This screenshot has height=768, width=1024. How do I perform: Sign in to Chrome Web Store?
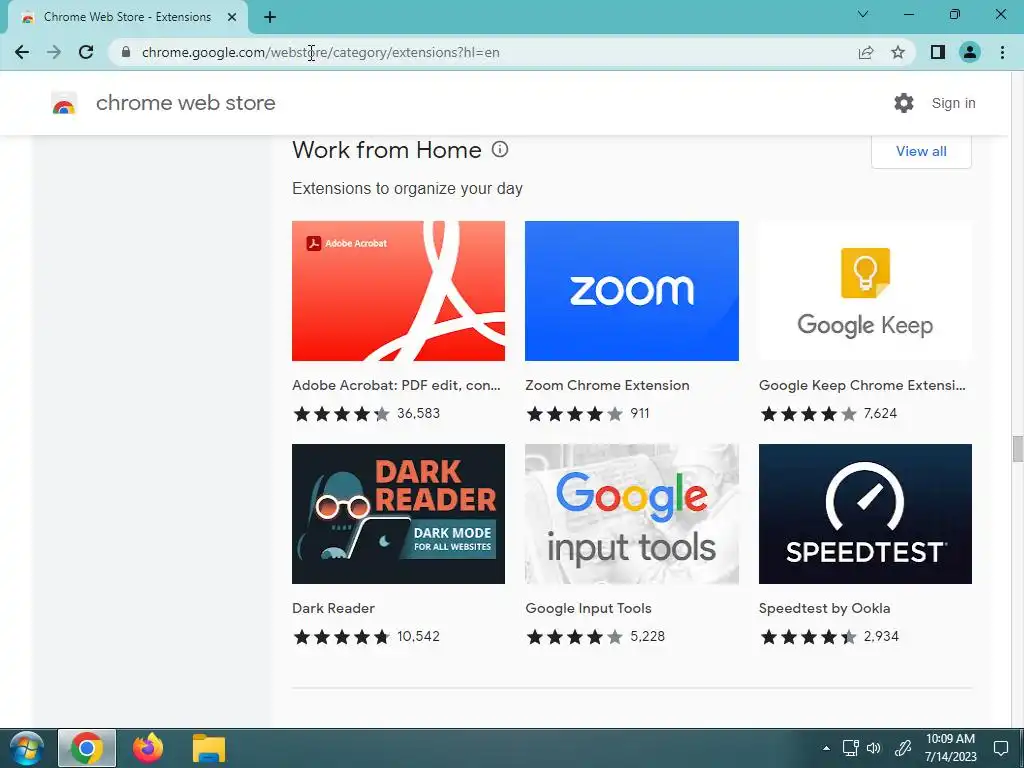953,103
